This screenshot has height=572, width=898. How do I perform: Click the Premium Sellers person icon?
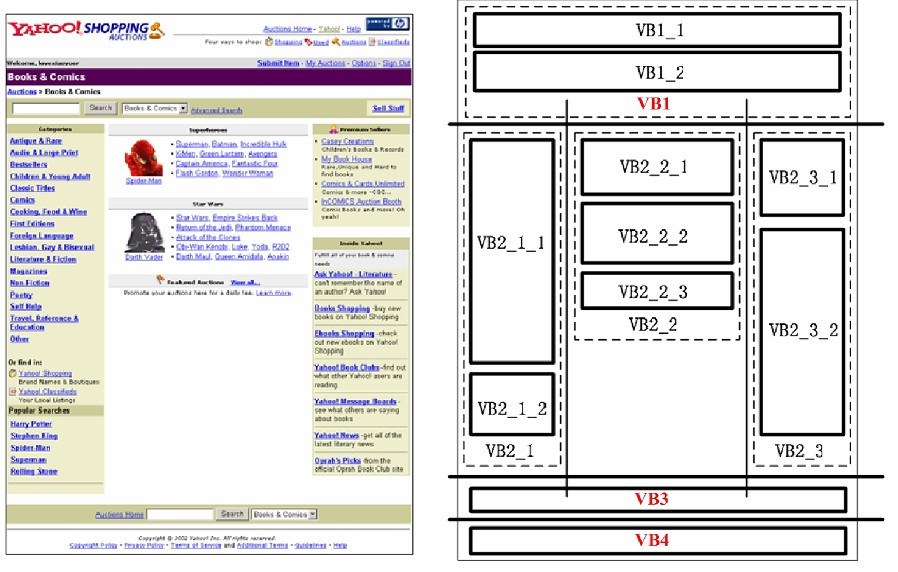[333, 129]
